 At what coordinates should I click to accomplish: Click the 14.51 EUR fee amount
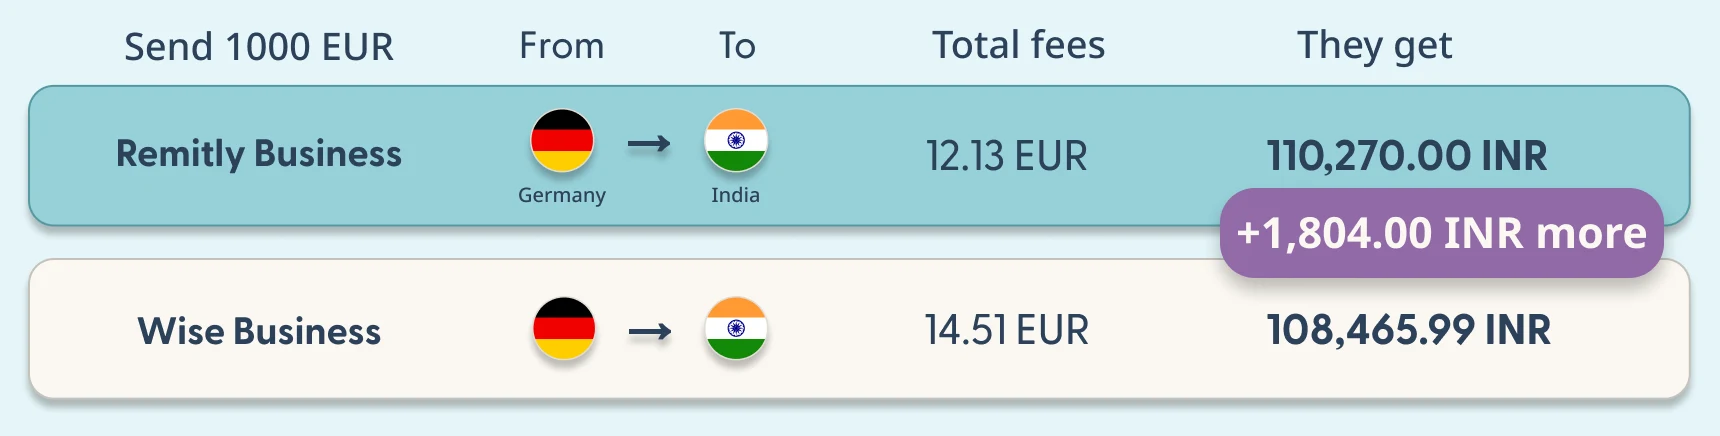[x=1006, y=330]
